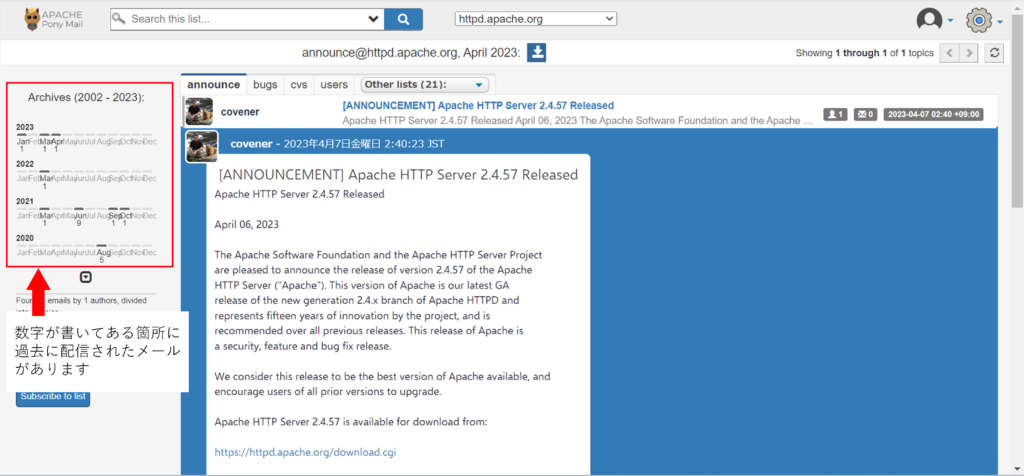Image resolution: width=1024 pixels, height=476 pixels.
Task: Click the Apache Pony Mail logo
Action: coord(54,19)
